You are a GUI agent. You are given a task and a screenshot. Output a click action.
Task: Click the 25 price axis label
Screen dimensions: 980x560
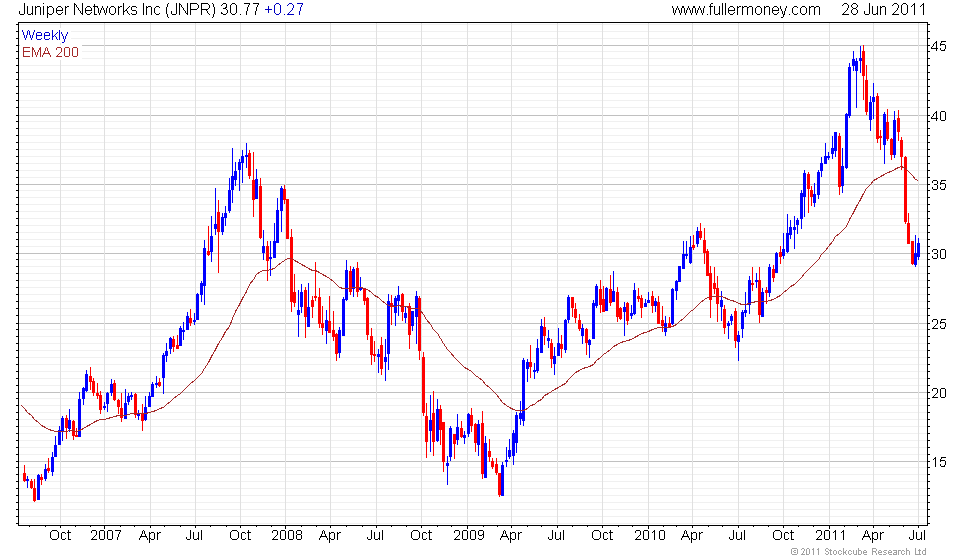tap(939, 324)
